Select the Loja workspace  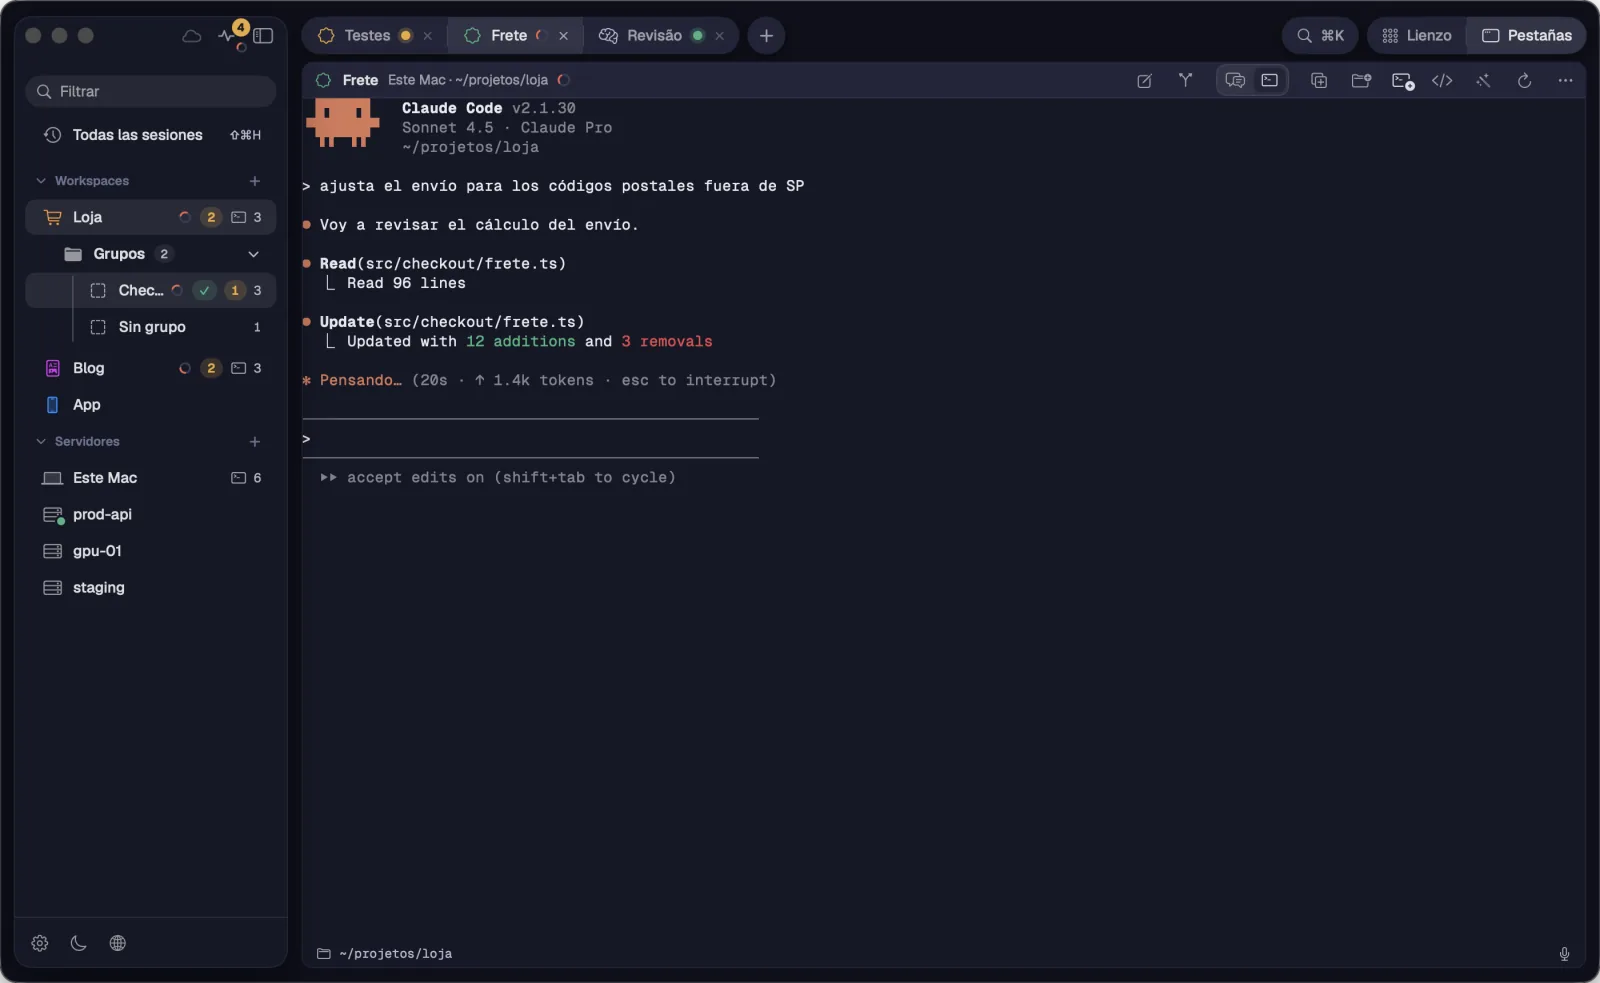click(x=151, y=217)
